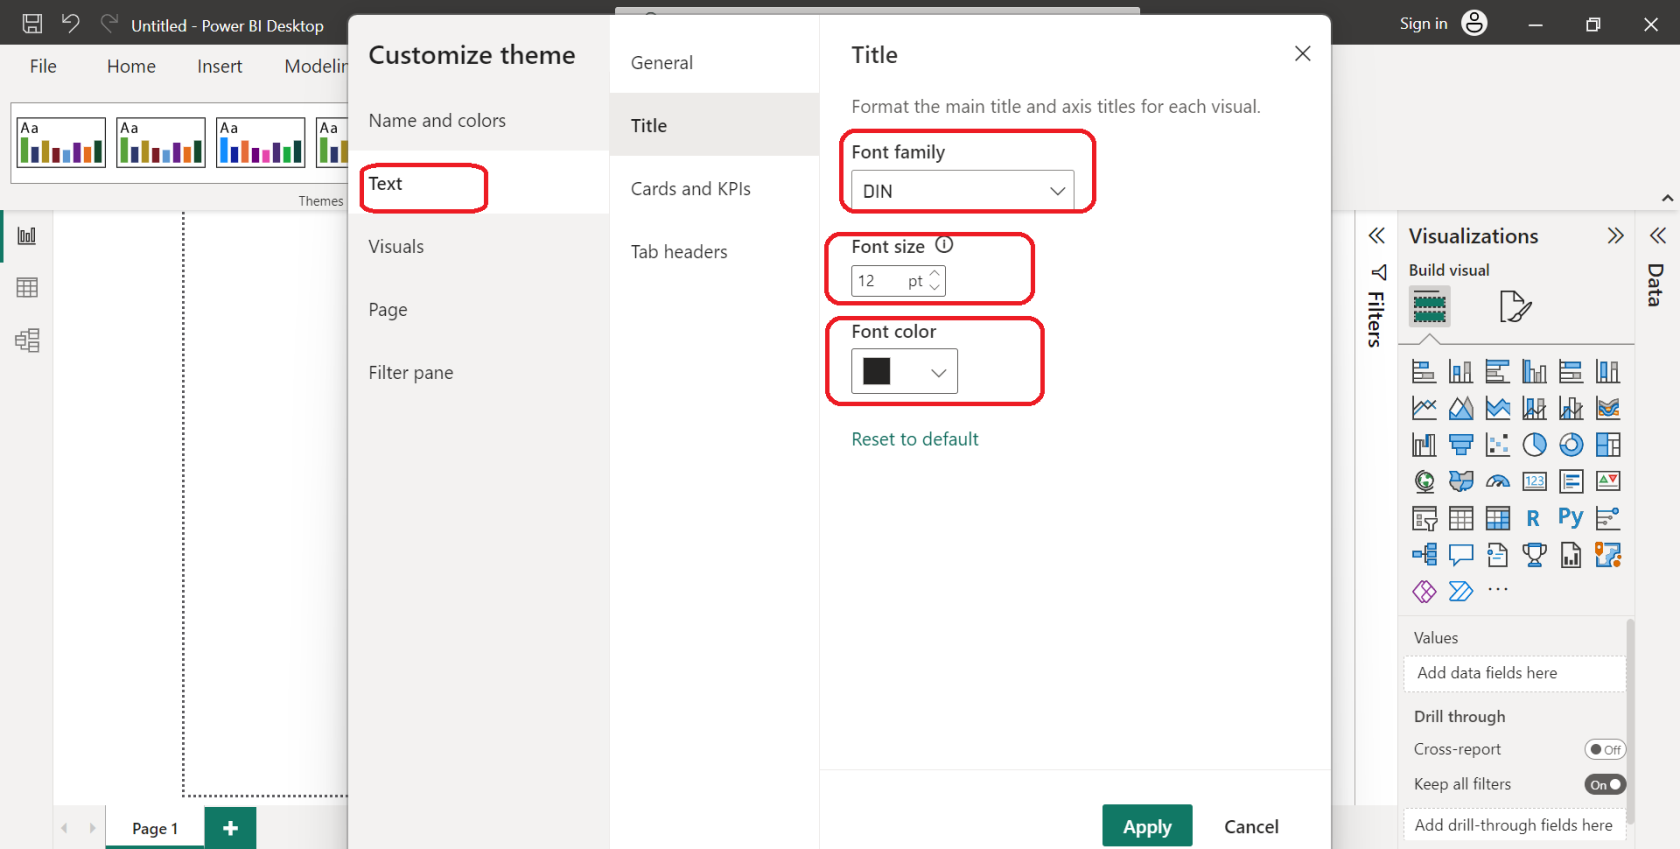1680x849 pixels.
Task: Click the Undo icon in title bar
Action: 70,23
